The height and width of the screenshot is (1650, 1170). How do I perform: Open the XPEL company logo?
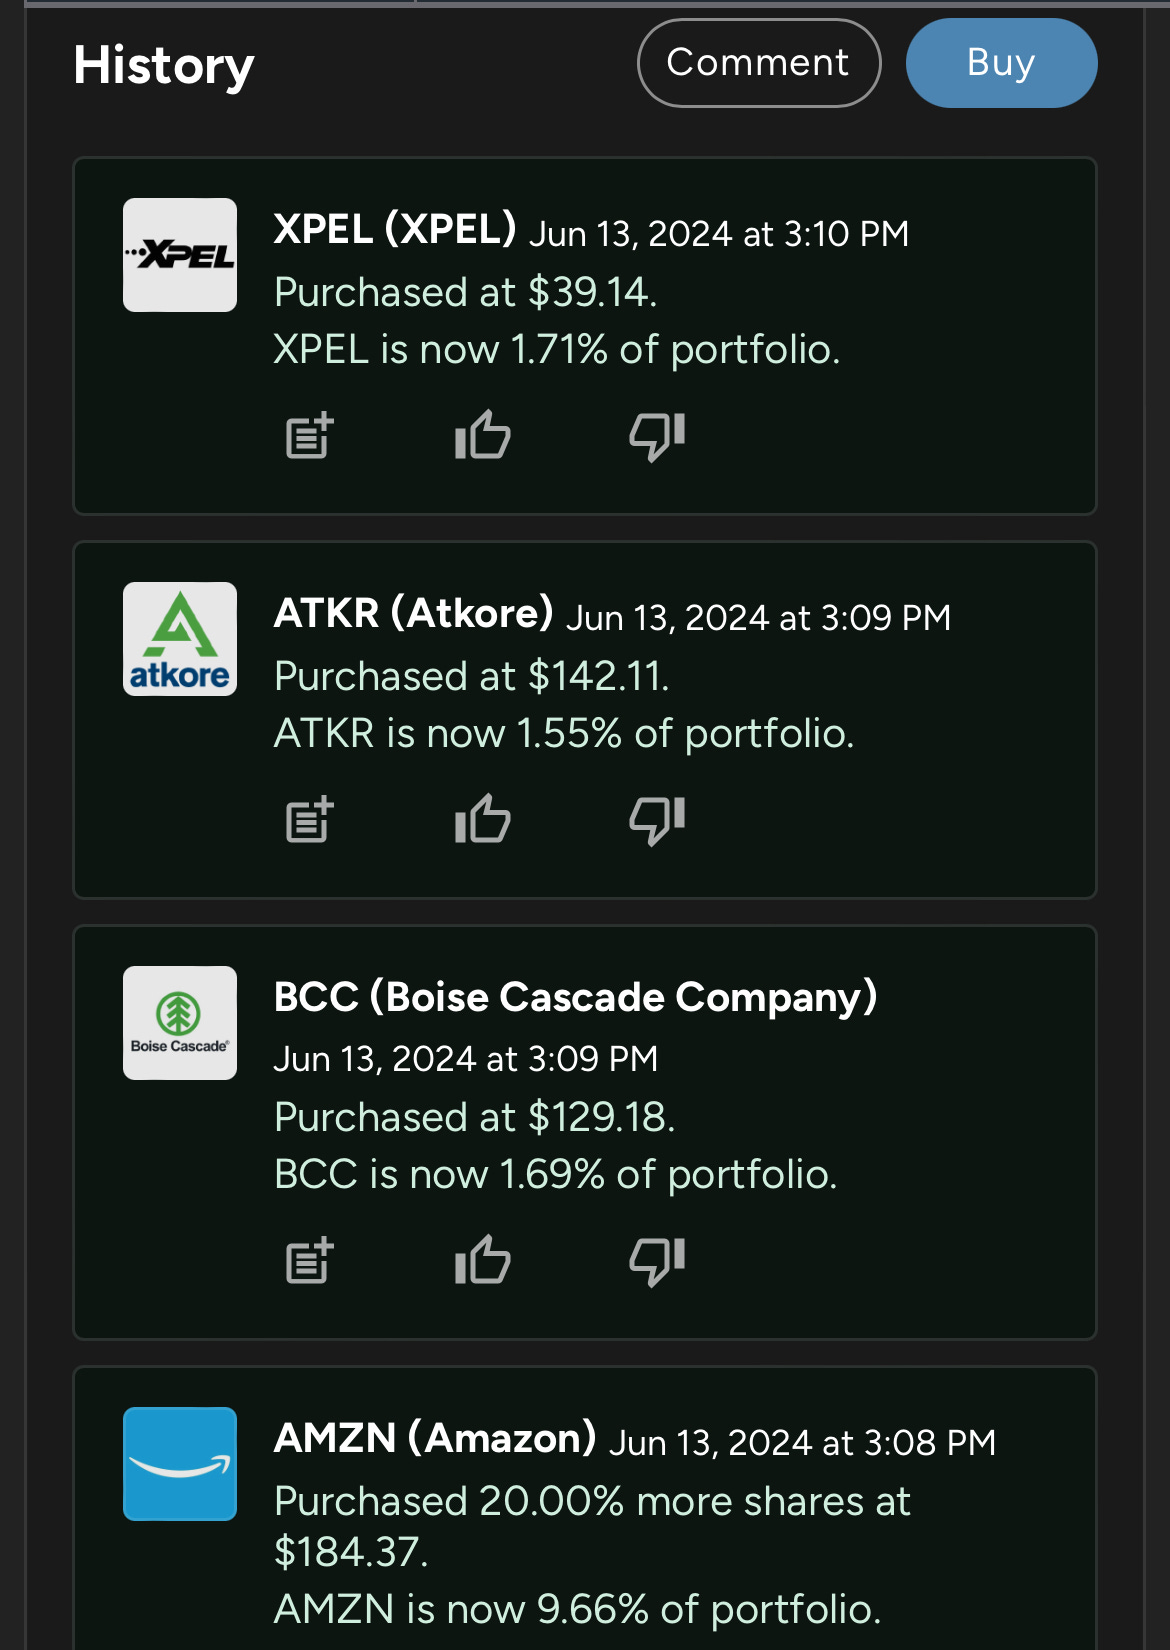click(180, 255)
